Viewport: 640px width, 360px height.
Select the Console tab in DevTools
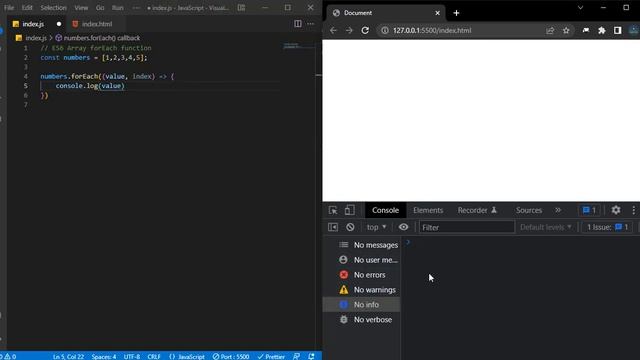pyautogui.click(x=385, y=210)
